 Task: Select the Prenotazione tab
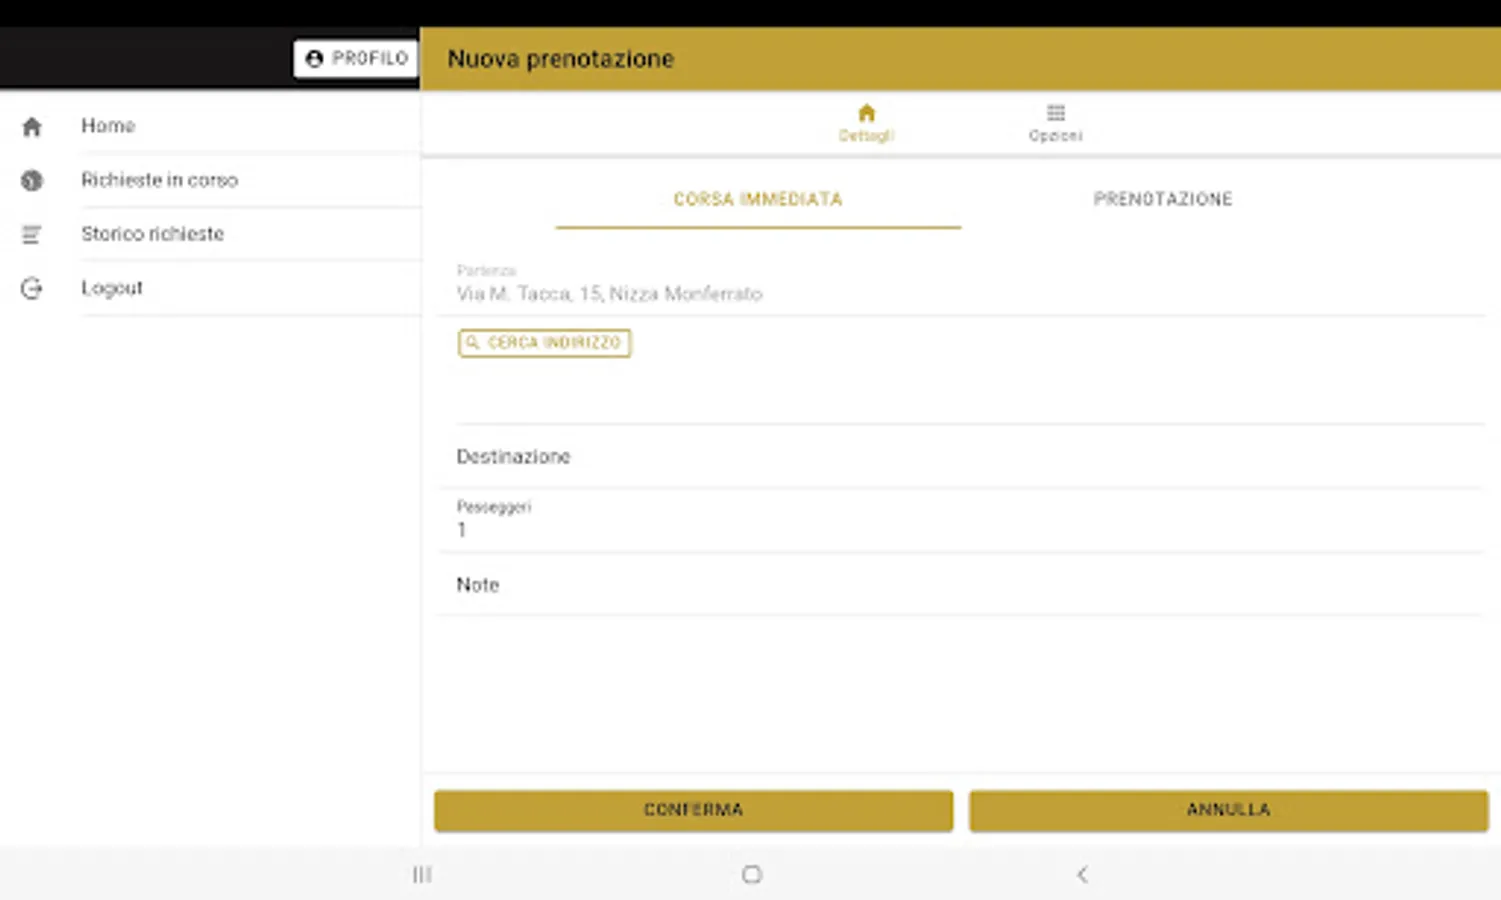[1163, 199]
